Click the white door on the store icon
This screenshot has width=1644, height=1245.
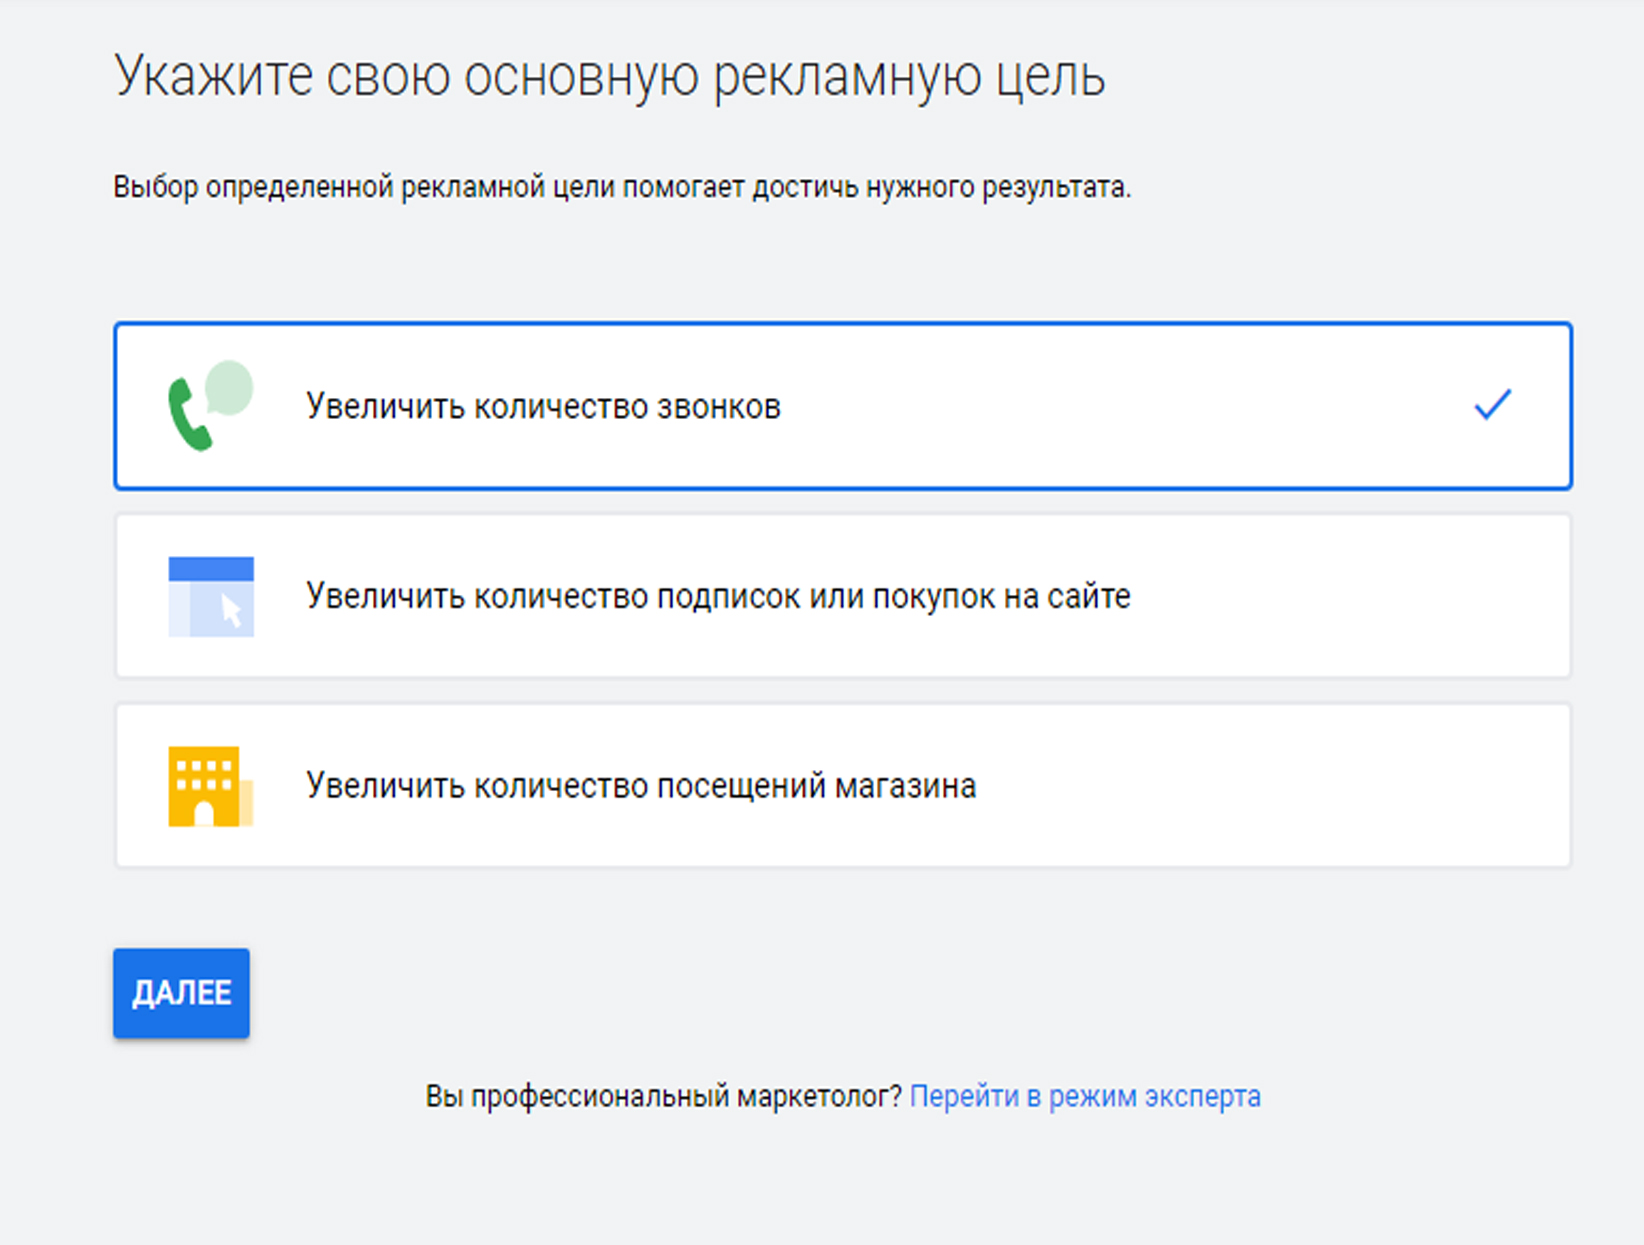coord(204,813)
